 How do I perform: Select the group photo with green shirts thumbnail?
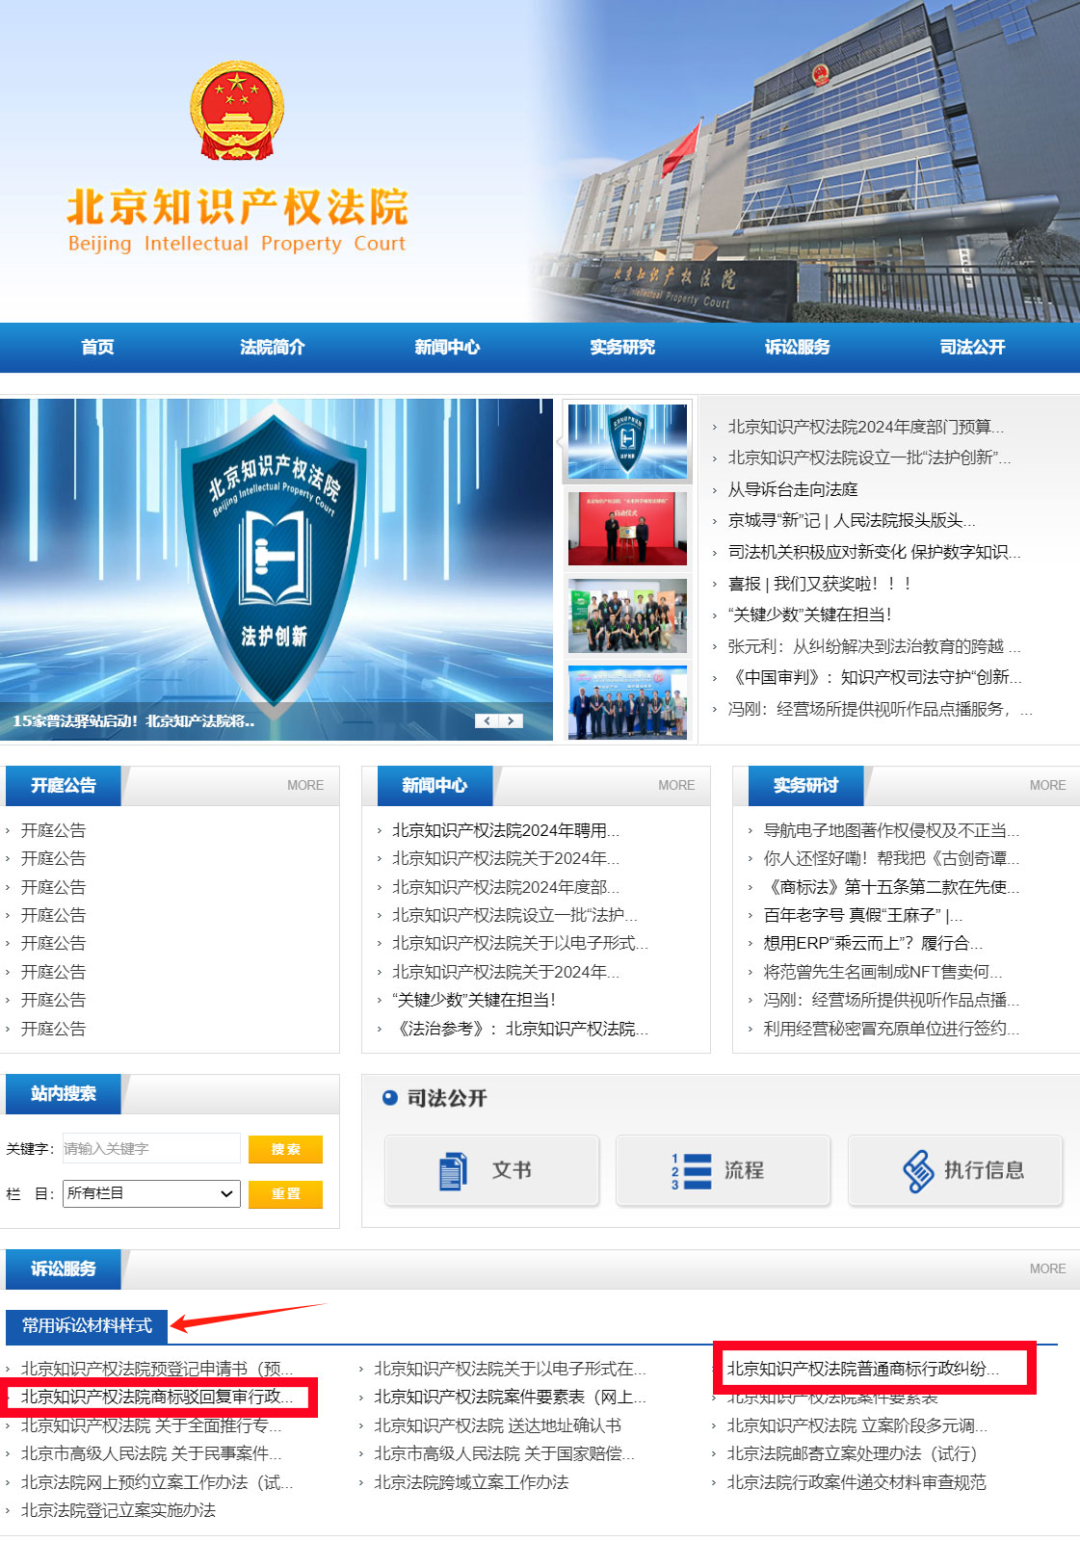pos(627,616)
